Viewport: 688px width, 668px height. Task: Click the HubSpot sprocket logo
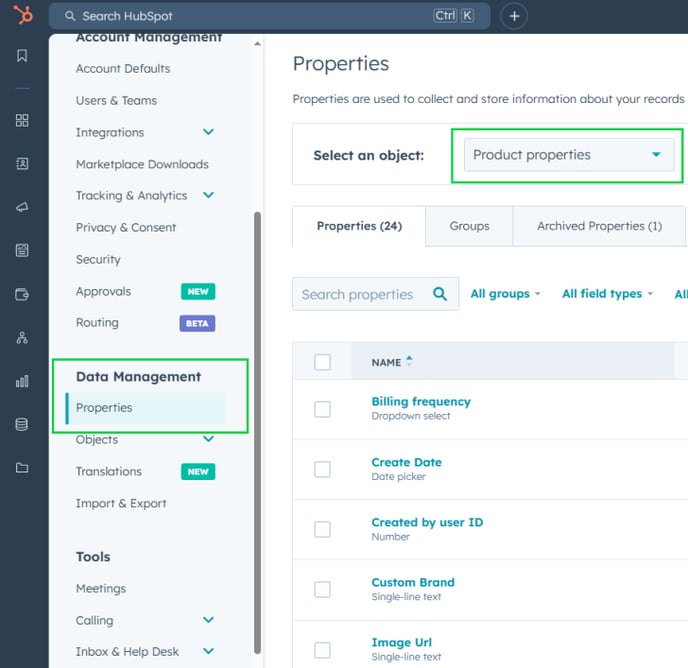click(x=23, y=15)
